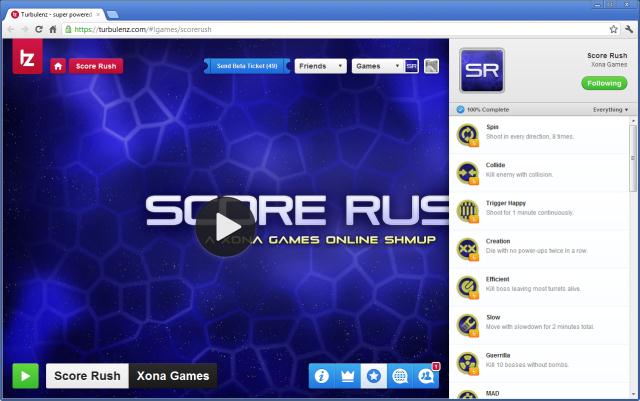
Task: Play the Score Rush video overlay
Action: tap(226, 227)
